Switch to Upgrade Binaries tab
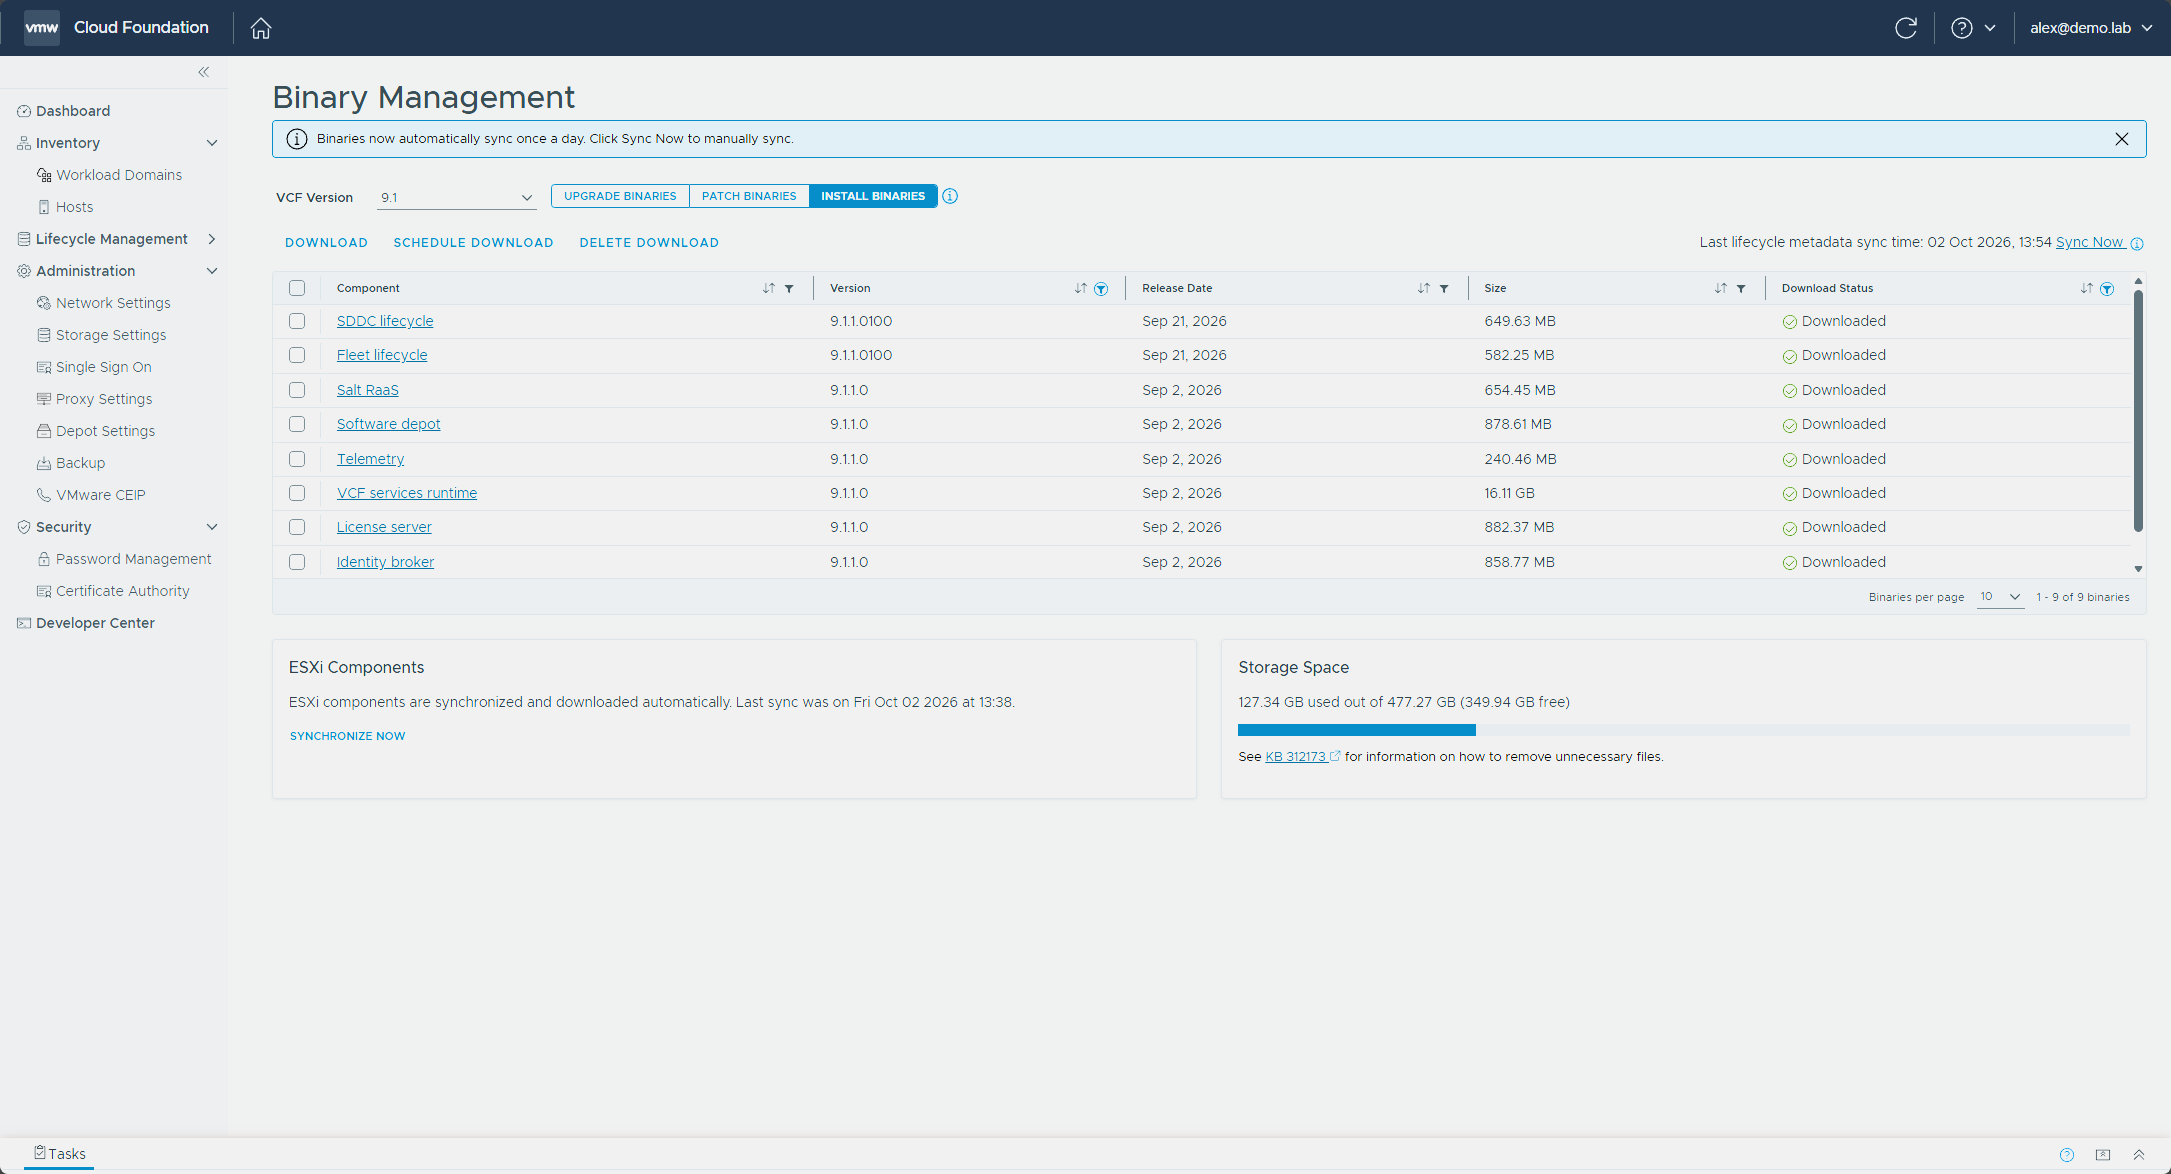 (x=620, y=196)
